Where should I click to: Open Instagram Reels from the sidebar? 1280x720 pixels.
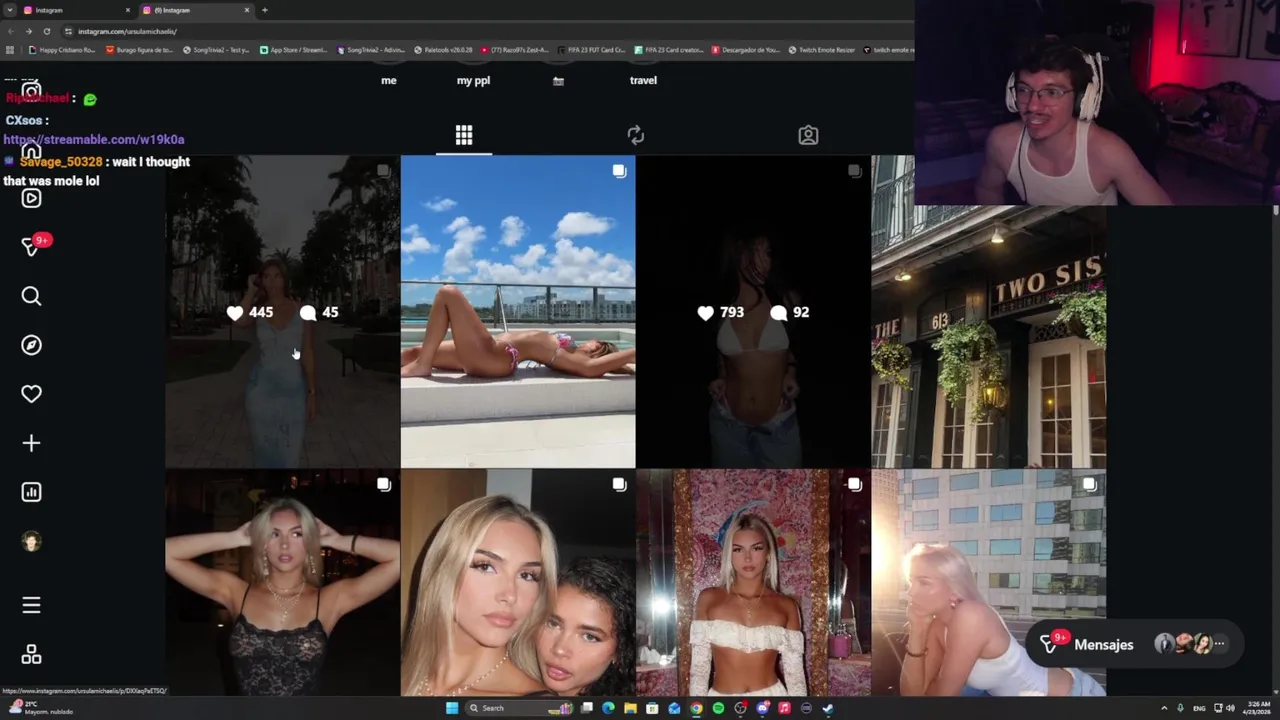coord(31,198)
